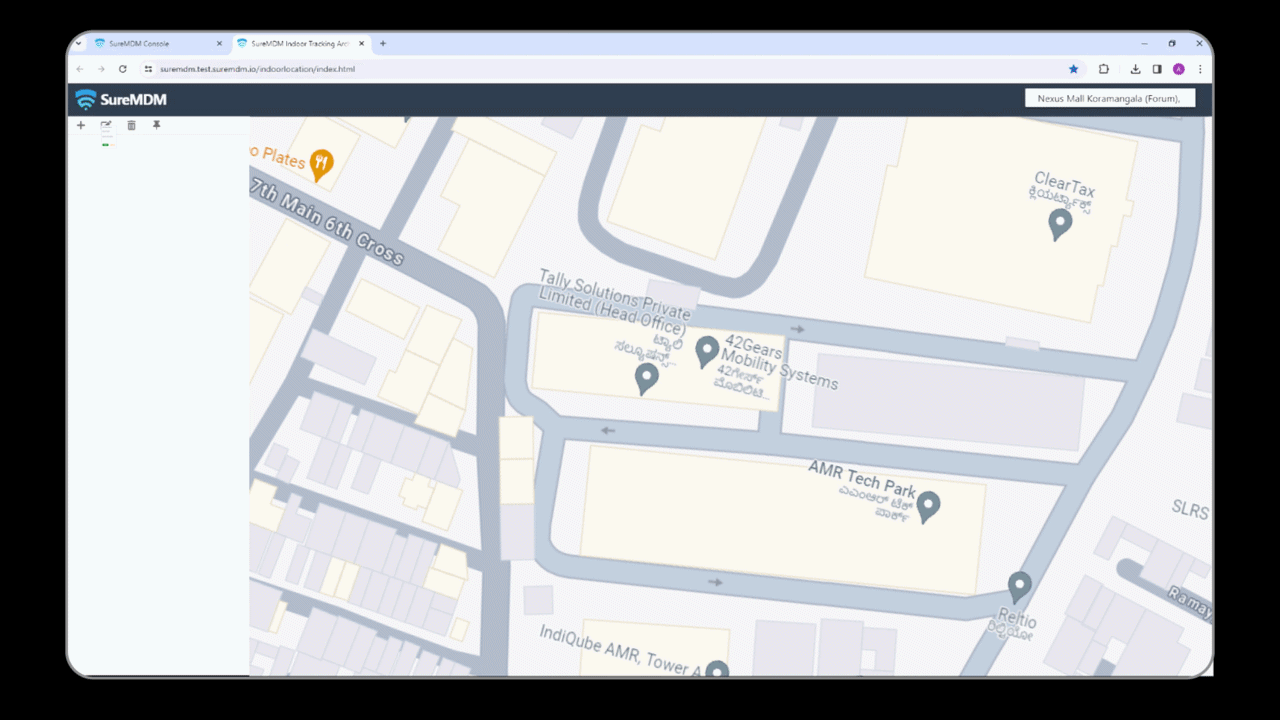Click the Tally Solutions Private Limited label
Image resolution: width=1280 pixels, height=720 pixels.
[x=612, y=303]
